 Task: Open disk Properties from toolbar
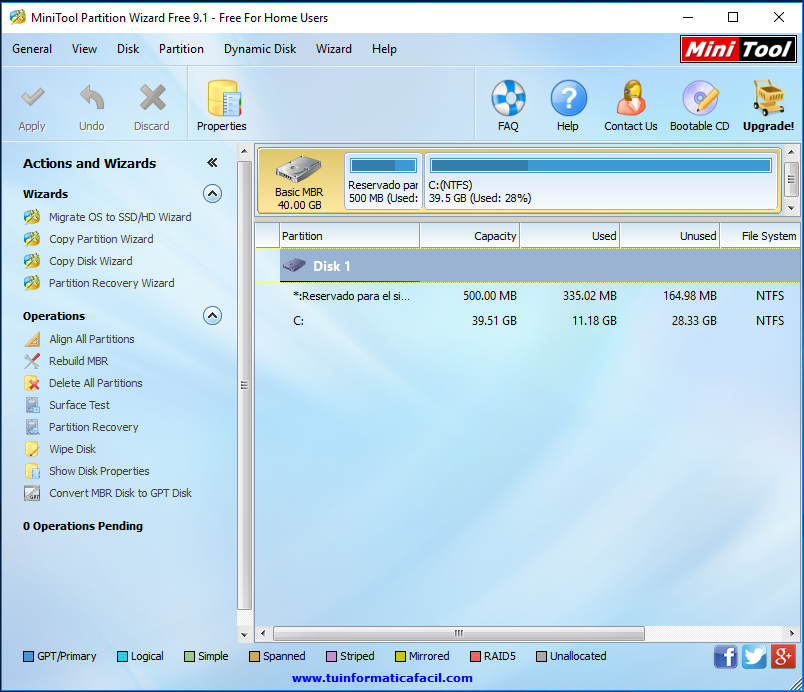222,107
